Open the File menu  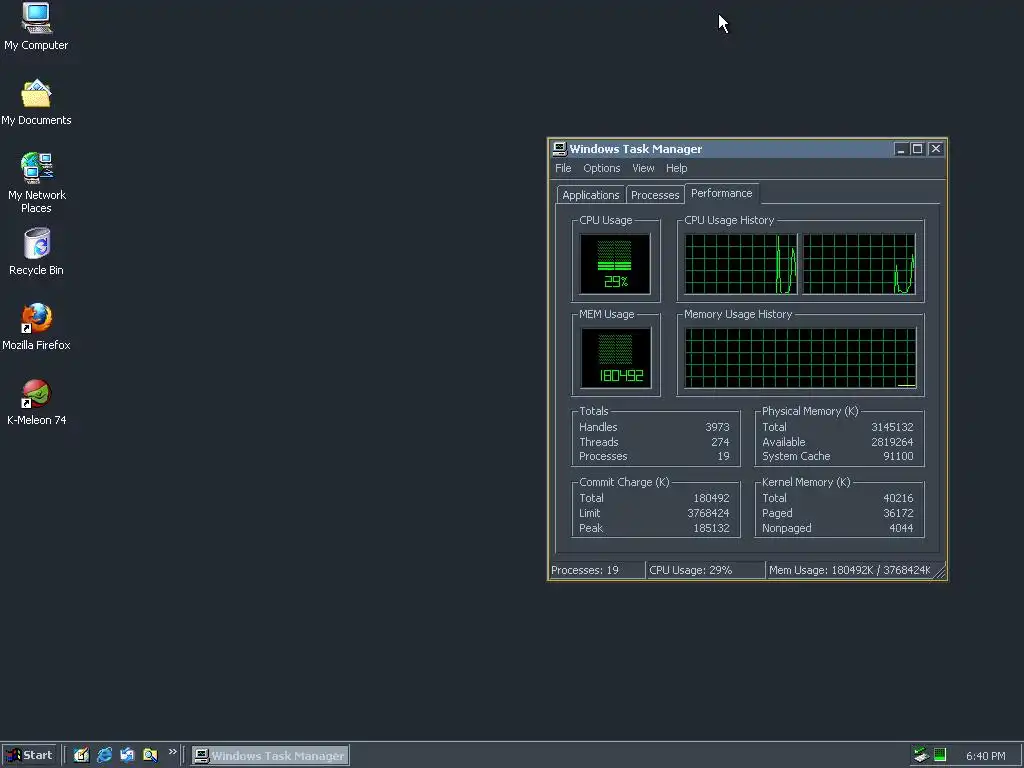pos(563,168)
